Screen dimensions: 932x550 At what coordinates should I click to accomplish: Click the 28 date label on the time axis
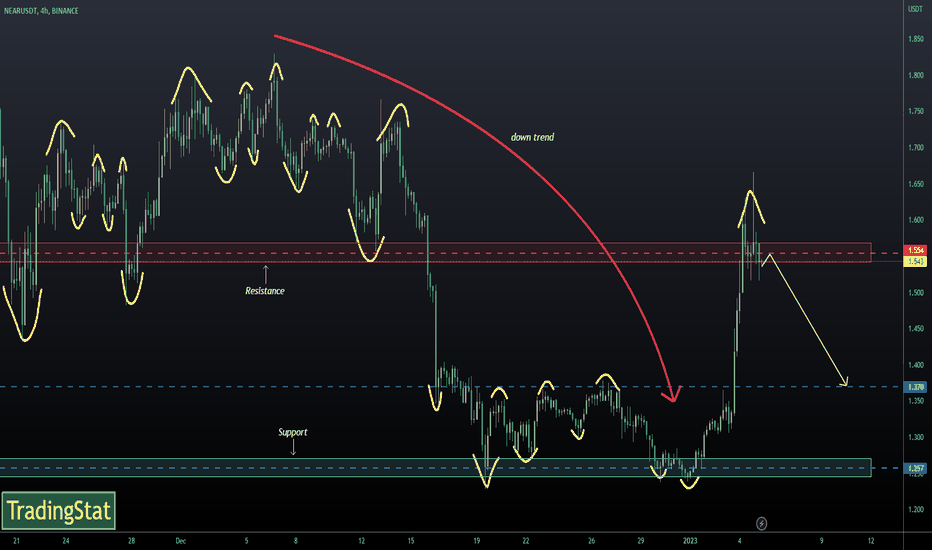[x=131, y=541]
